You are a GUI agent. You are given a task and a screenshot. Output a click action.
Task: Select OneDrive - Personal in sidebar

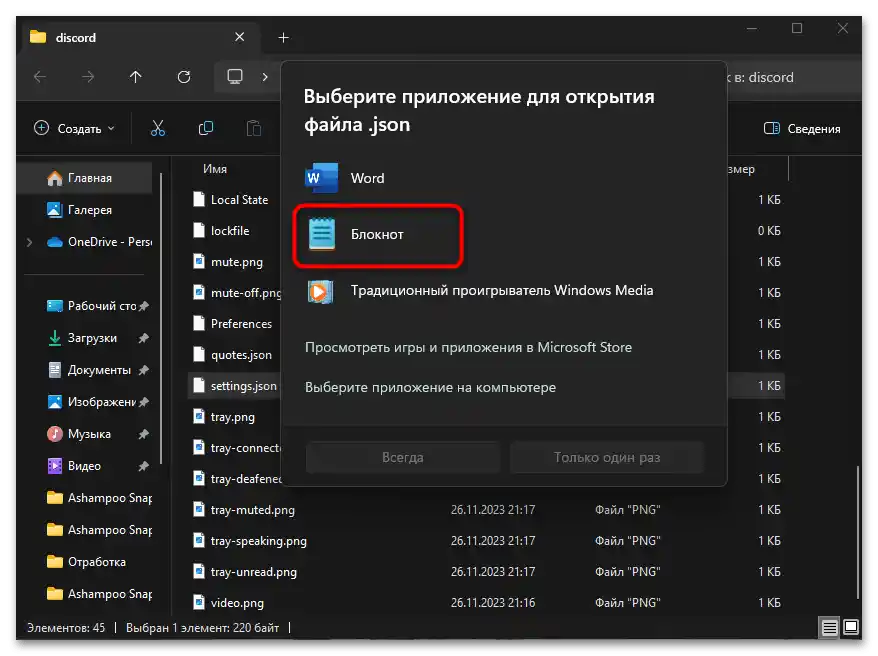(100, 242)
